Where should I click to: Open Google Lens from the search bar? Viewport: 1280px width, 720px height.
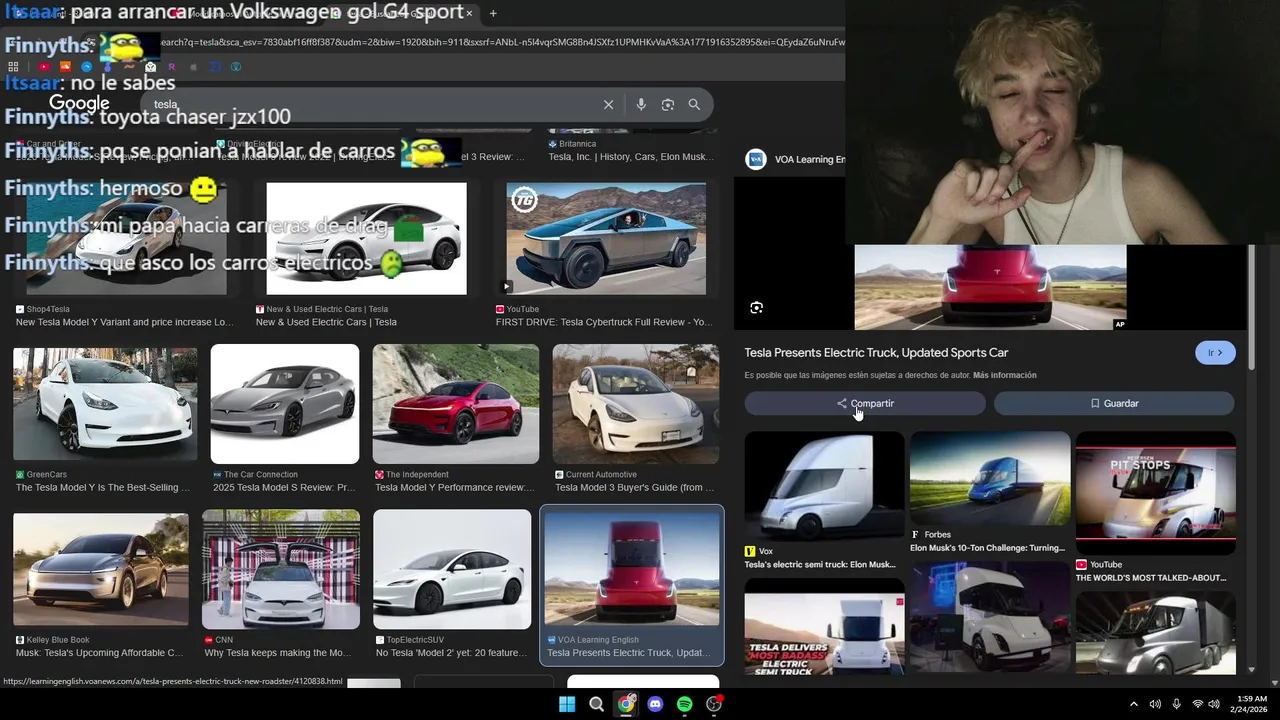668,104
